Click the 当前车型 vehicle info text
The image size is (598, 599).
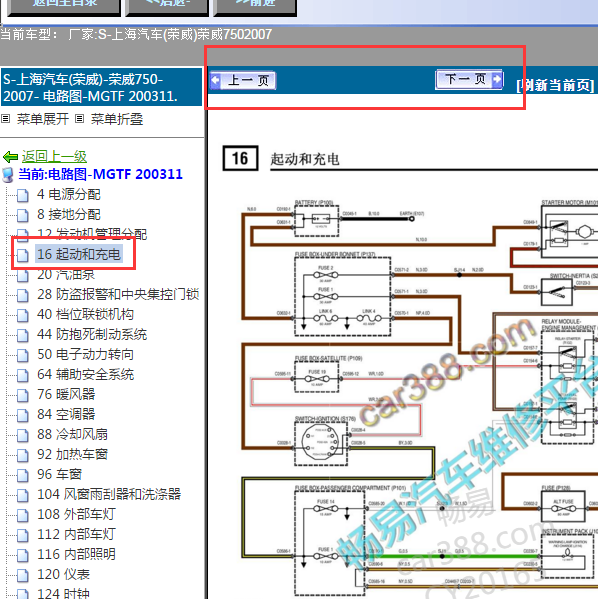click(x=136, y=34)
